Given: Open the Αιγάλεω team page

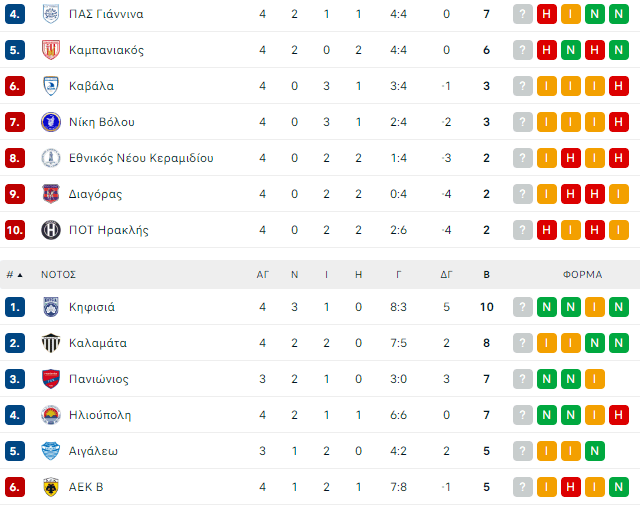Looking at the screenshot, I should [x=94, y=451].
